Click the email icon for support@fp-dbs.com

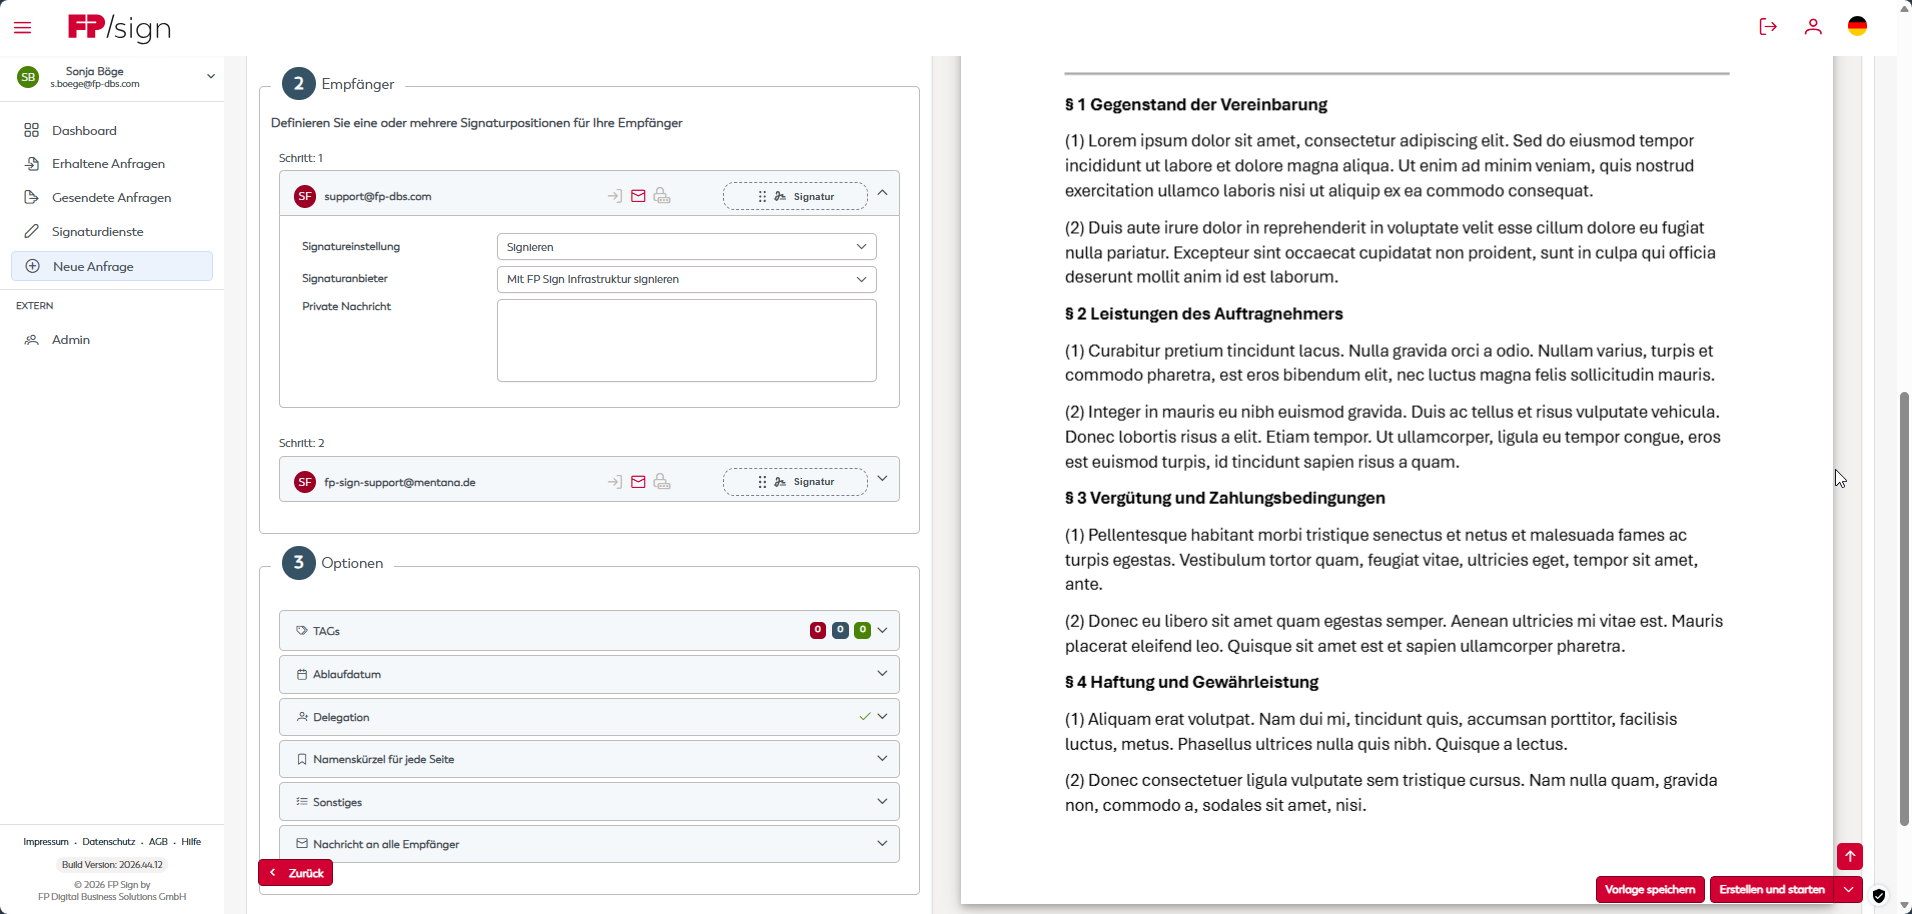[x=638, y=196]
